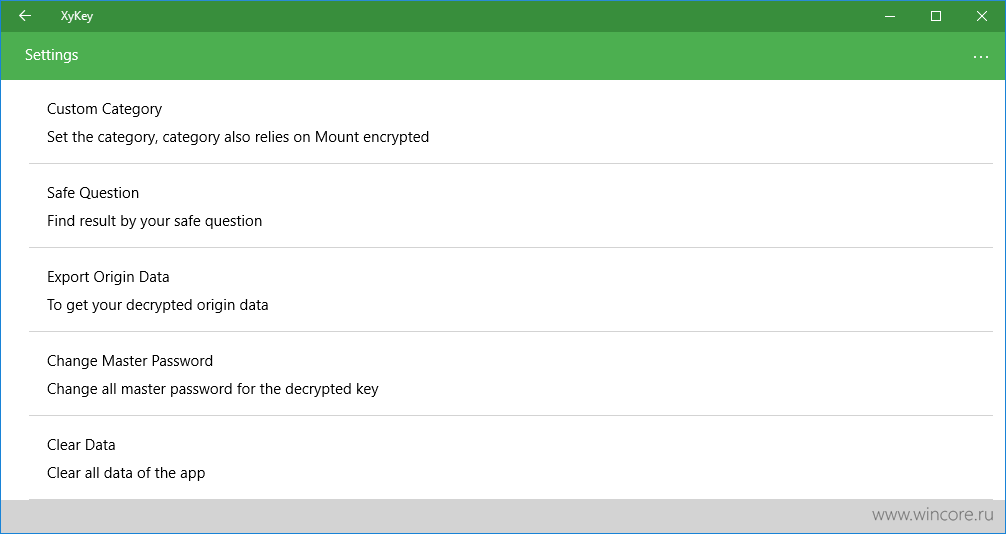Maximize the XyKey window
Image resolution: width=1006 pixels, height=534 pixels.
(936, 16)
